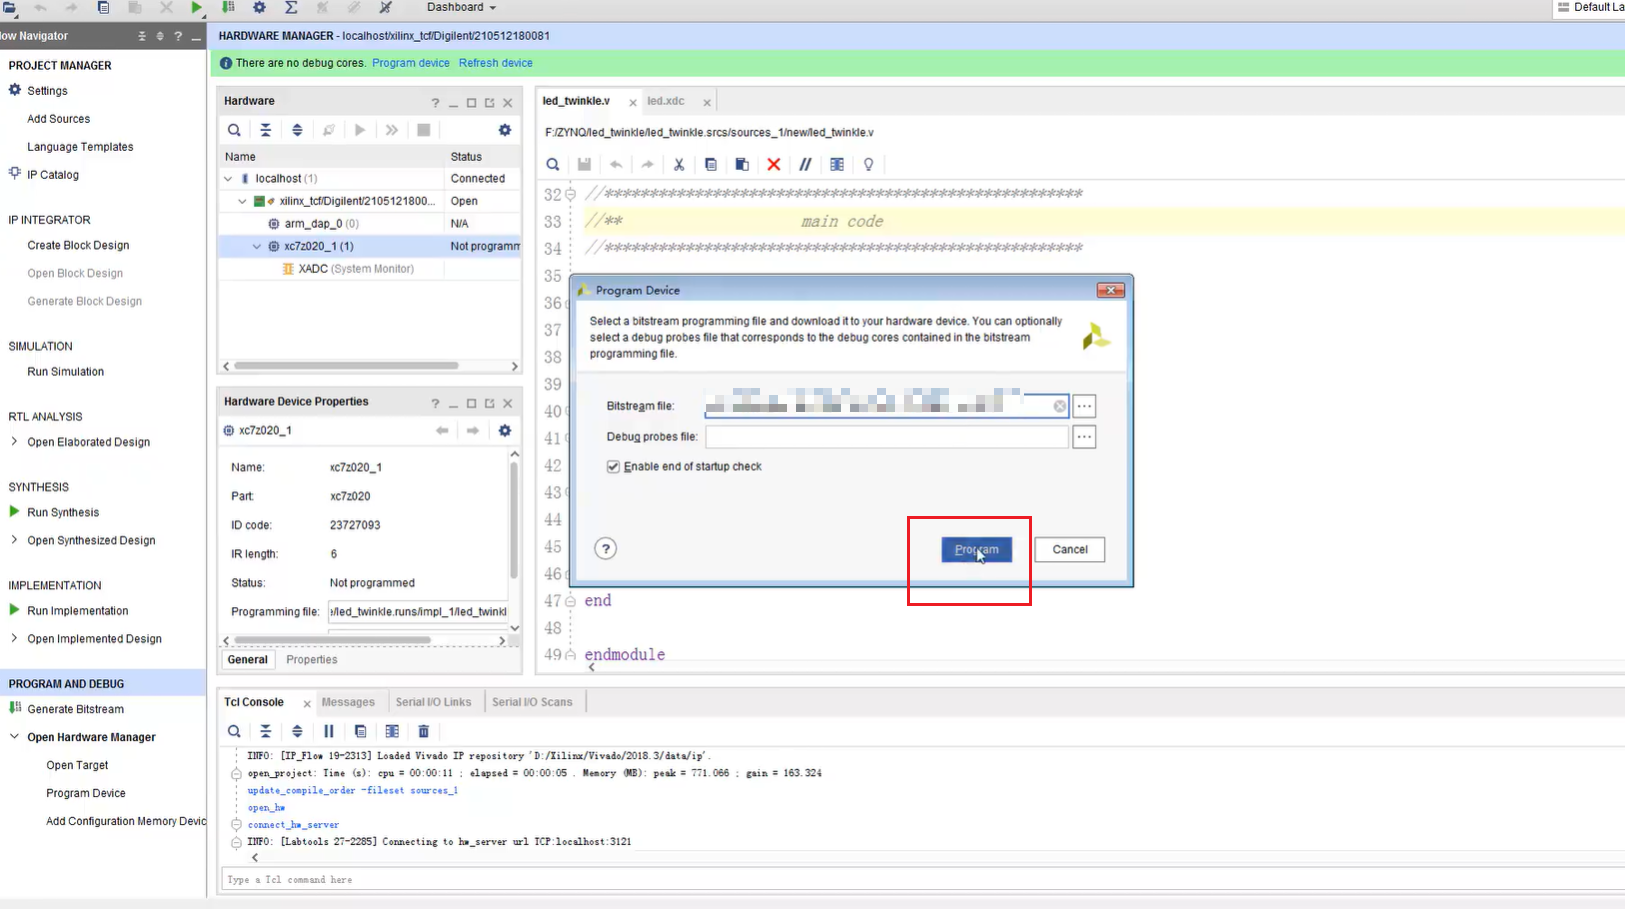The width and height of the screenshot is (1625, 909).
Task: Fold code at line 32 marker
Action: (x=570, y=194)
